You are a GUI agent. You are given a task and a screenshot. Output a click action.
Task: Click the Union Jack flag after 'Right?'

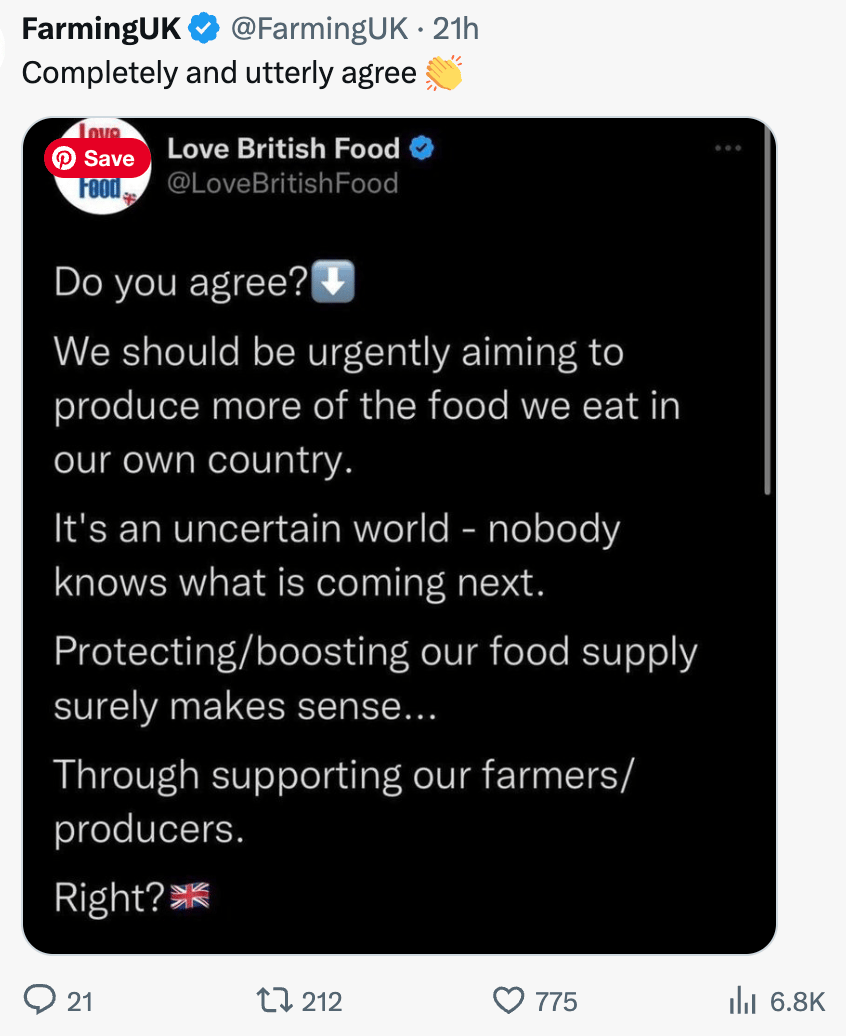[190, 896]
